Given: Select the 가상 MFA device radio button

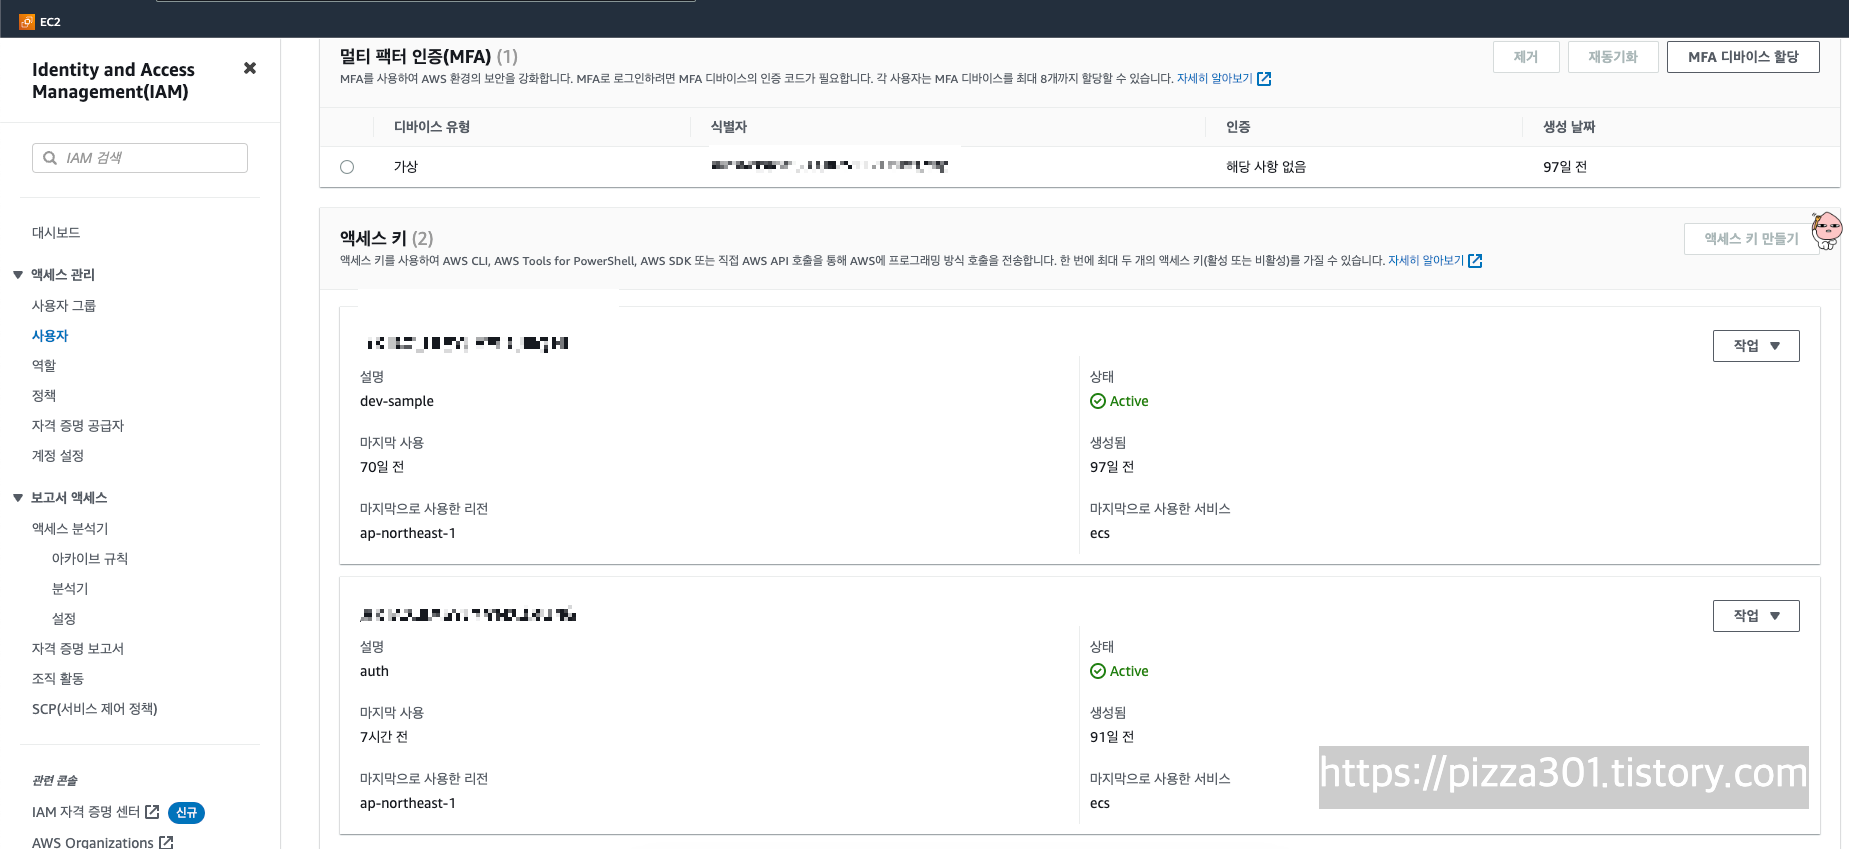Looking at the screenshot, I should point(347,167).
